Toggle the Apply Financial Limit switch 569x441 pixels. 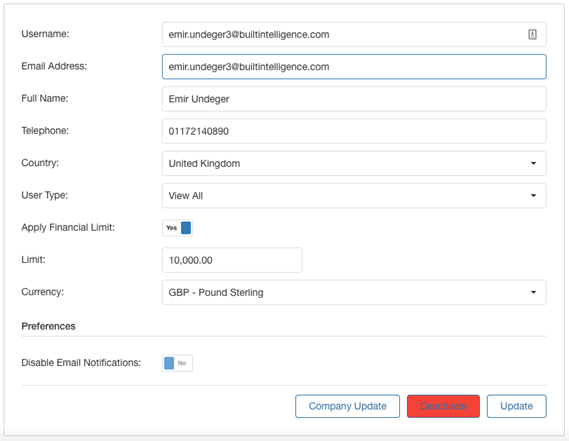coord(177,228)
